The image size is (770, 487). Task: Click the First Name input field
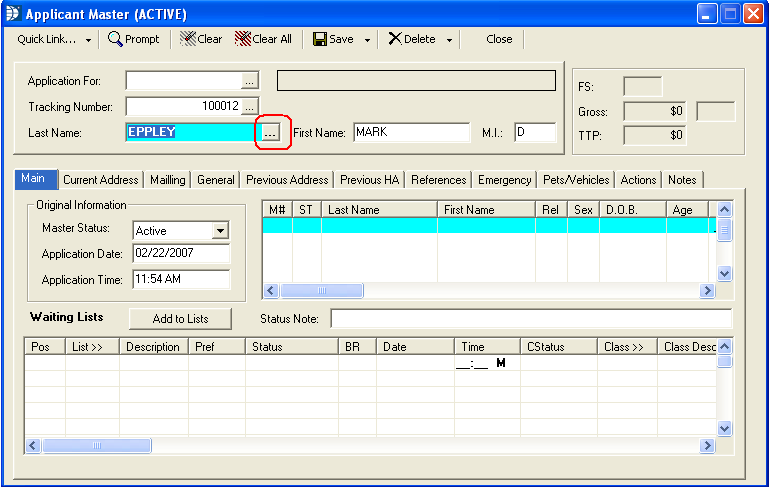[411, 133]
